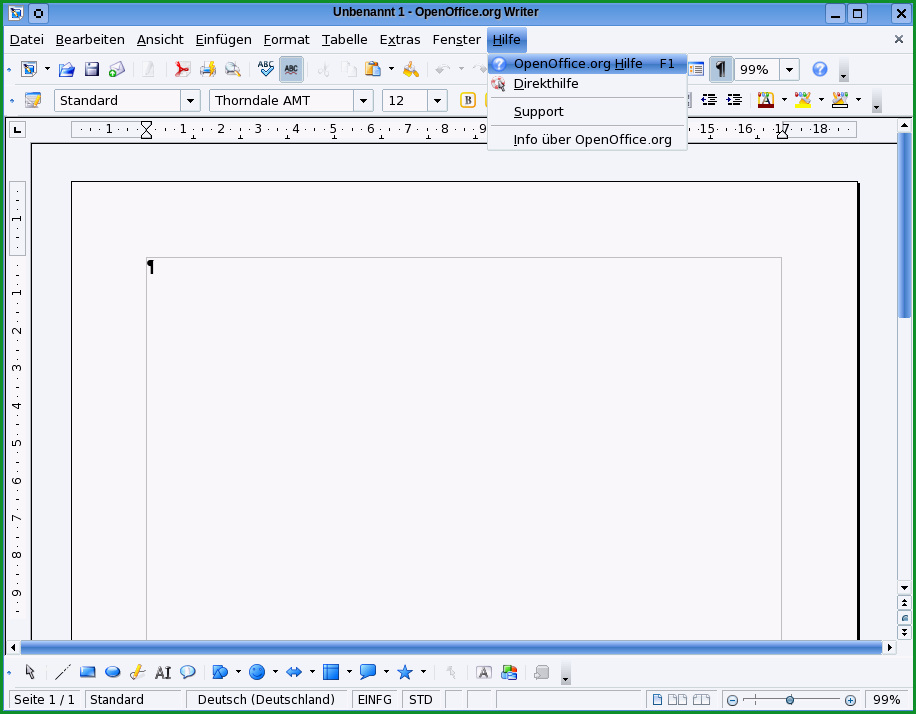
Task: Select the Freeform line tool
Action: (x=138, y=673)
